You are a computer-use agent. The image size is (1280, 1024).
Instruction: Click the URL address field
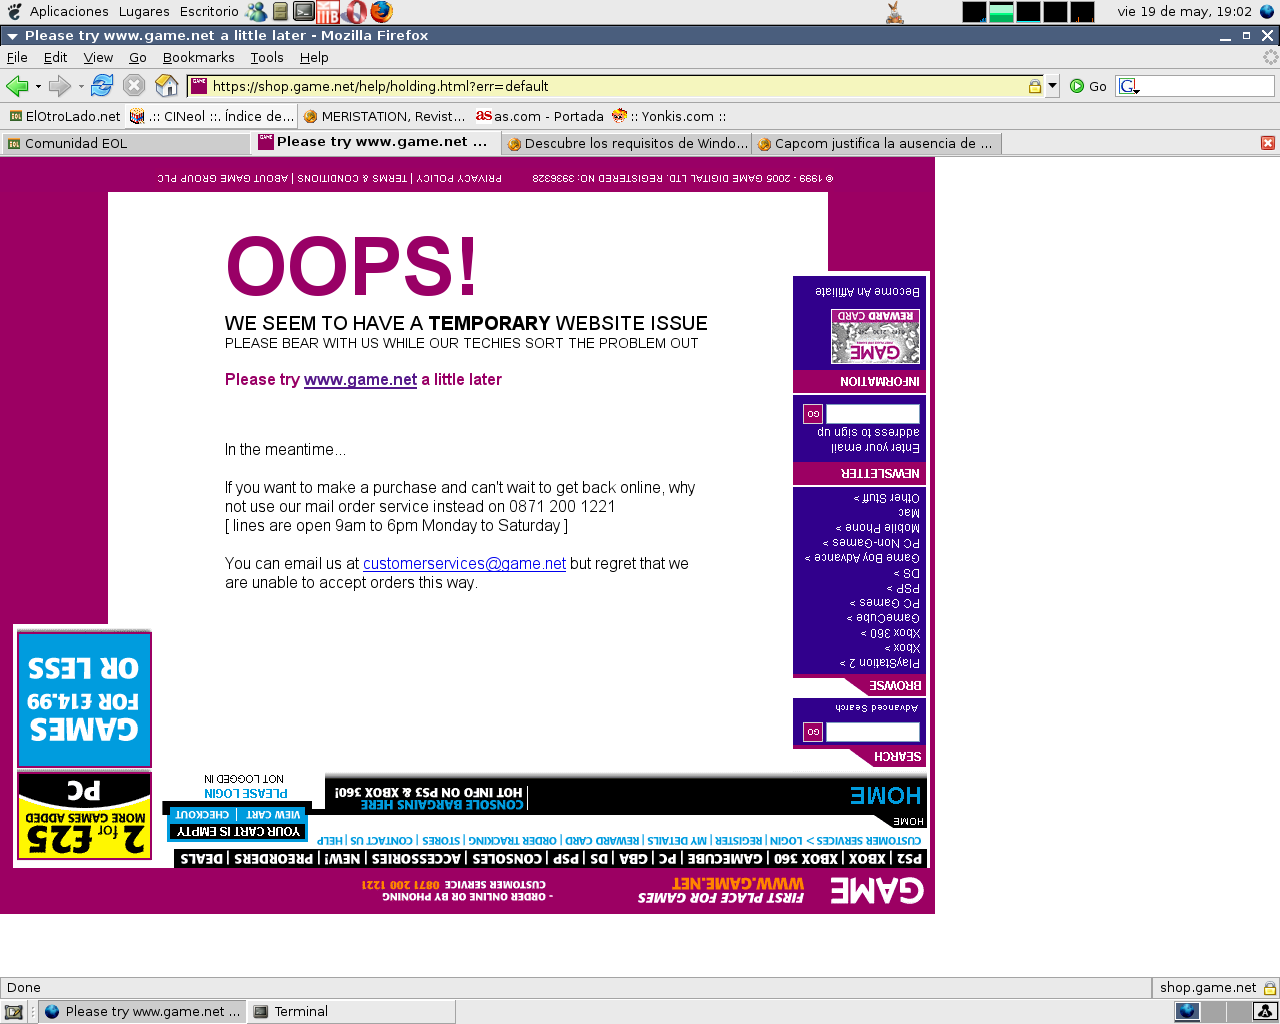(617, 86)
